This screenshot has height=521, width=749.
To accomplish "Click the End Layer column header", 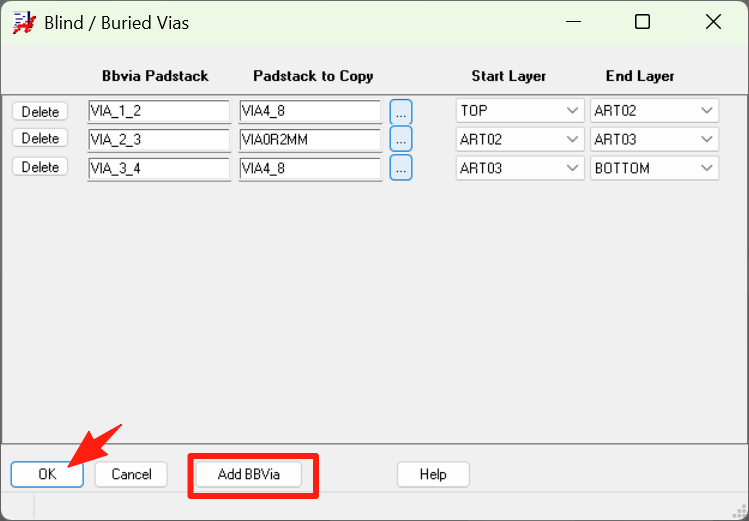I will pos(640,76).
